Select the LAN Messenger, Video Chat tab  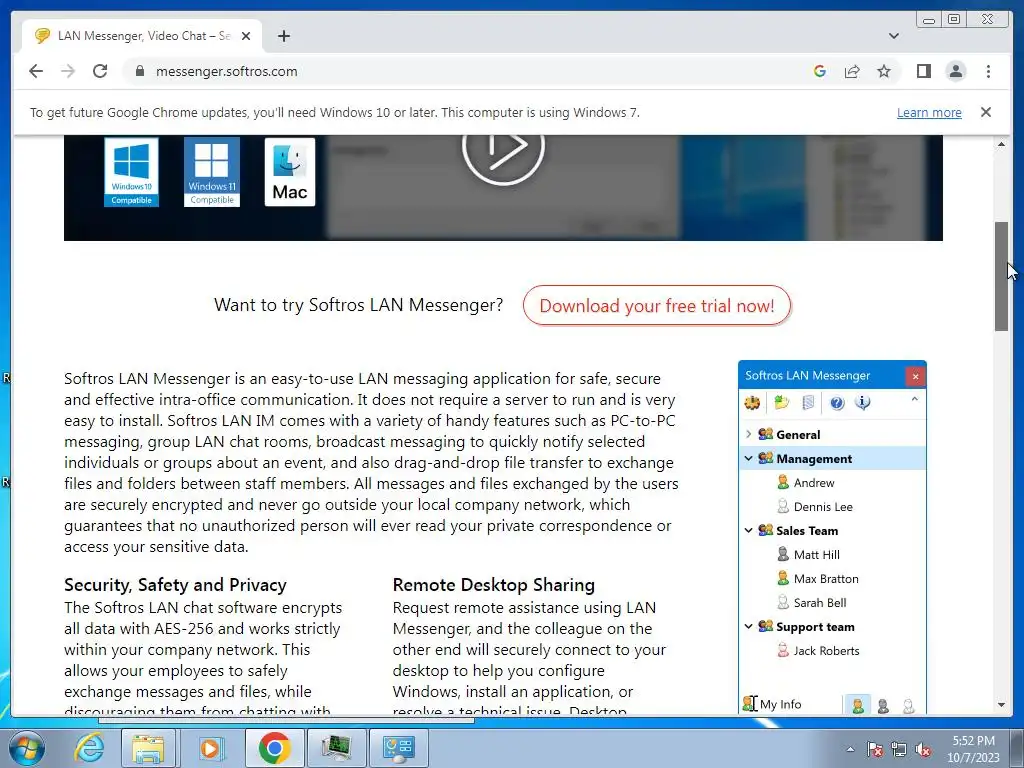point(142,36)
